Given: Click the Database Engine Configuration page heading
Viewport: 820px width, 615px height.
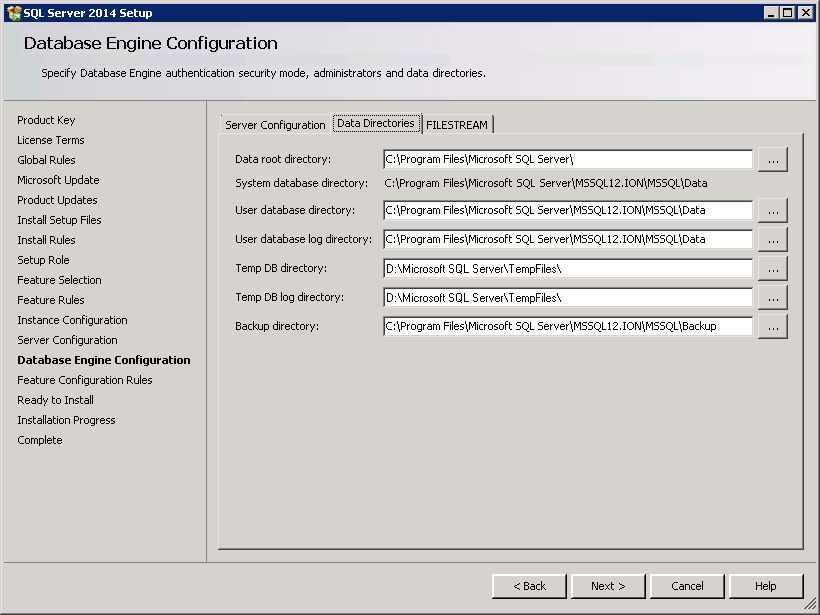Looking at the screenshot, I should 151,43.
